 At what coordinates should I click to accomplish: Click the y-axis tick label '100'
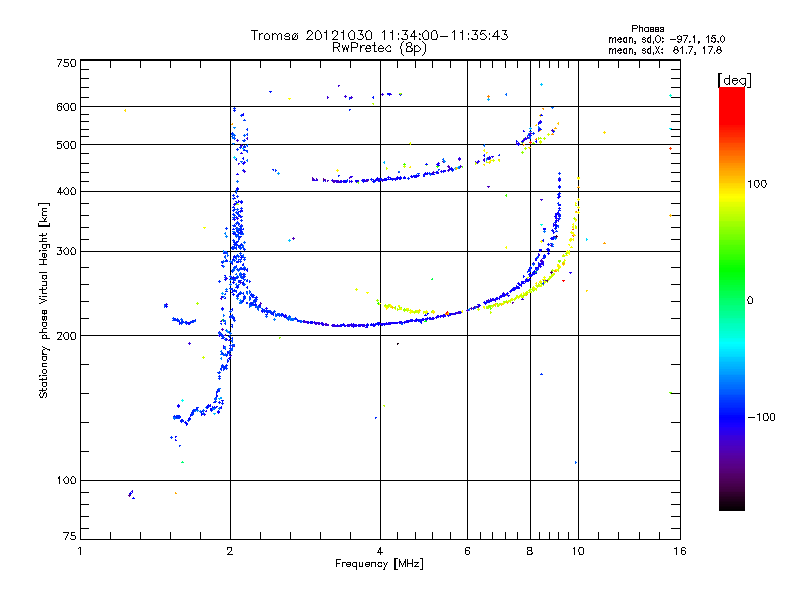point(66,481)
